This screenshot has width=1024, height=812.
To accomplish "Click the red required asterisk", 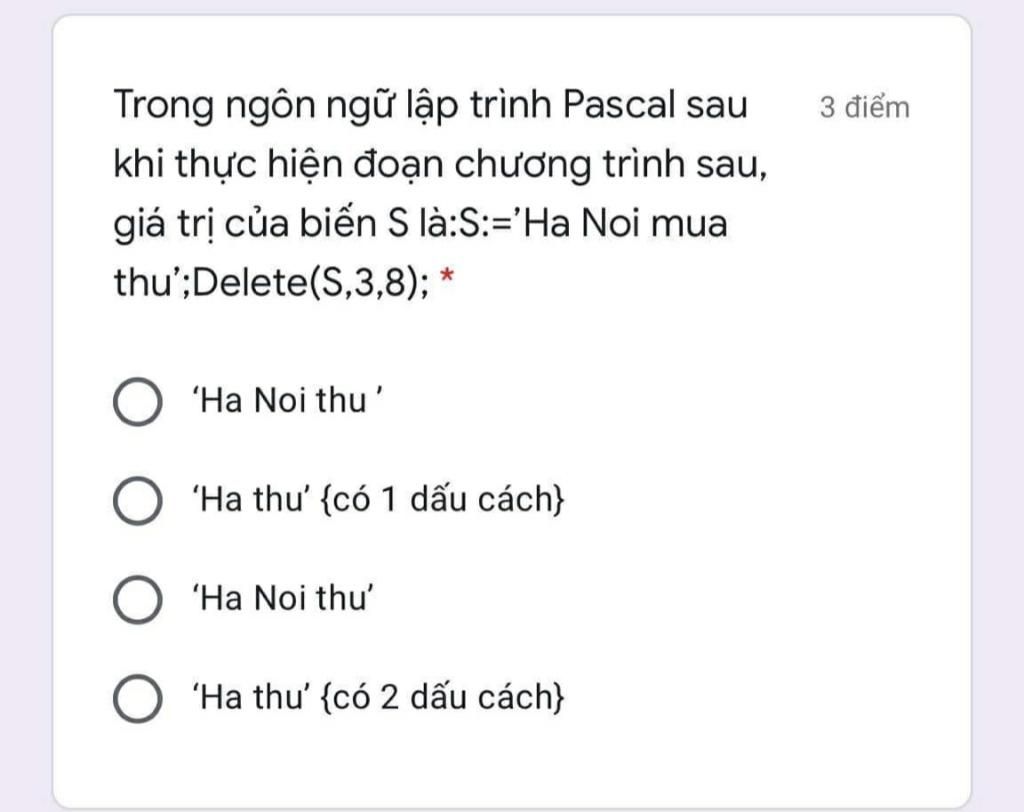I will pyautogui.click(x=447, y=283).
